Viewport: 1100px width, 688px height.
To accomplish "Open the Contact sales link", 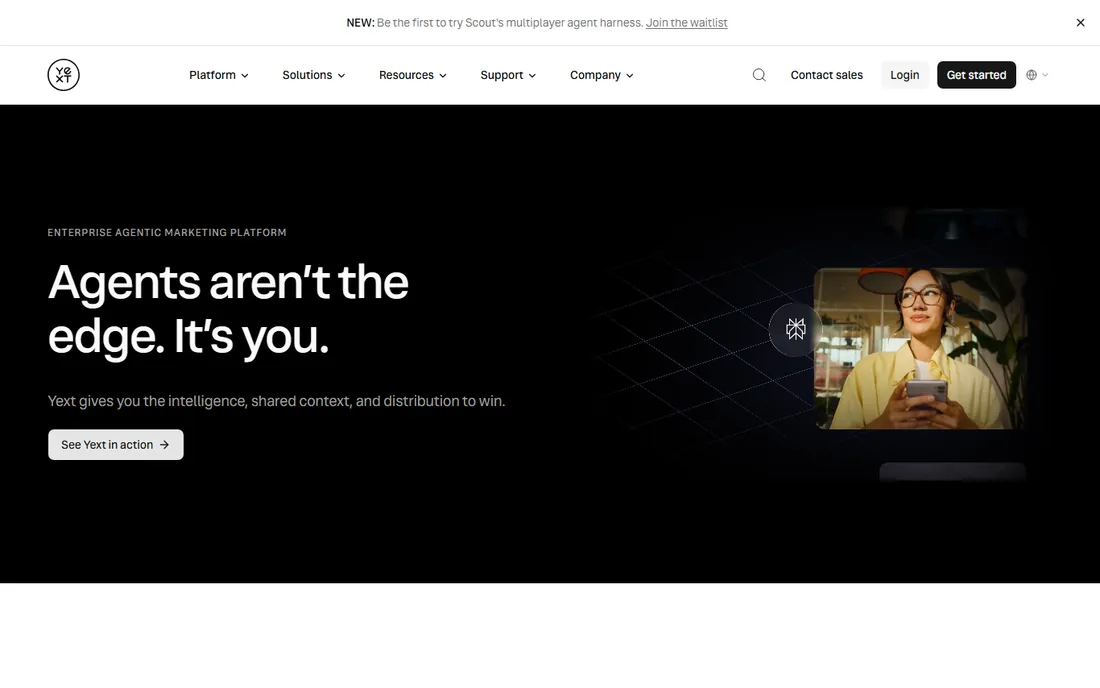I will pos(826,75).
